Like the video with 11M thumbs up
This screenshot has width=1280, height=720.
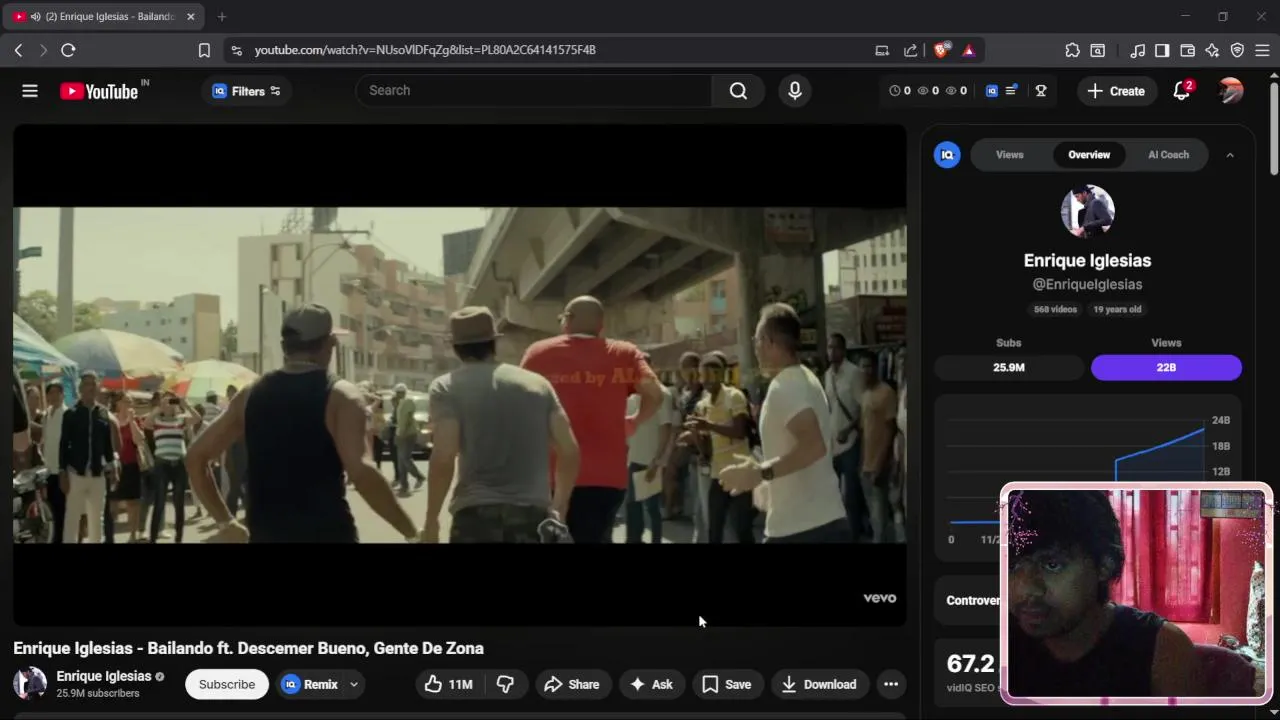tap(447, 684)
